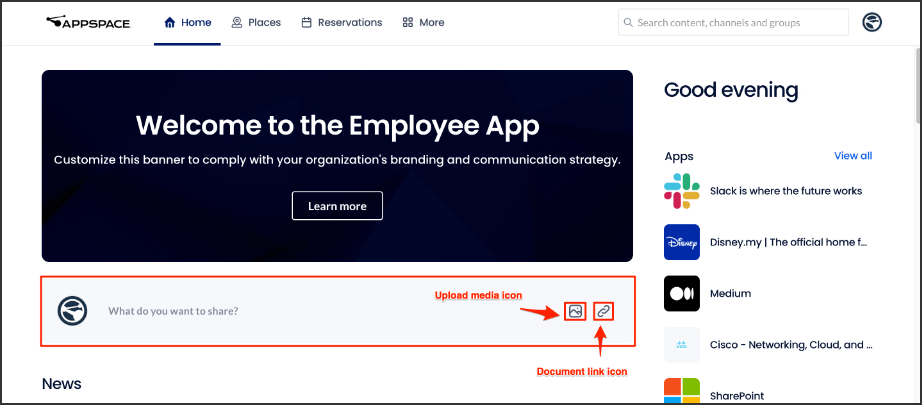
Task: Open the Cisco app icon
Action: 682,344
